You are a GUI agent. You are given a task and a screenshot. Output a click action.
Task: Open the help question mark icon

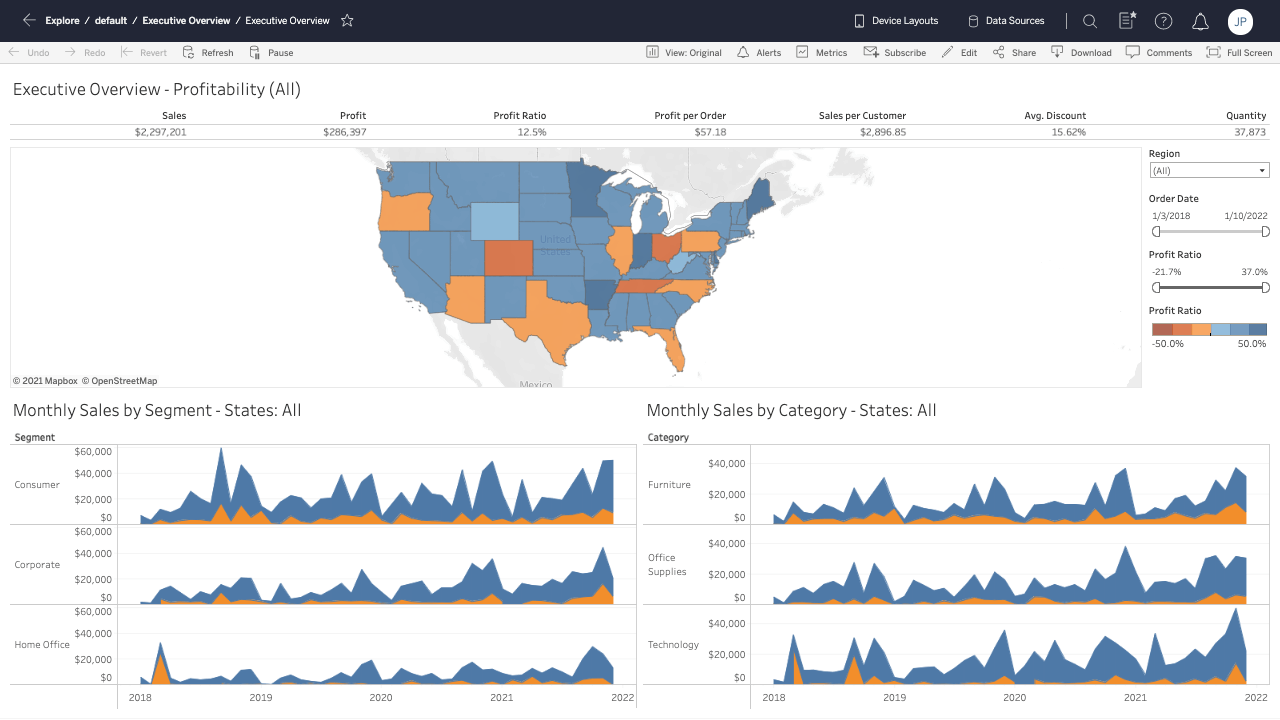tap(1163, 21)
